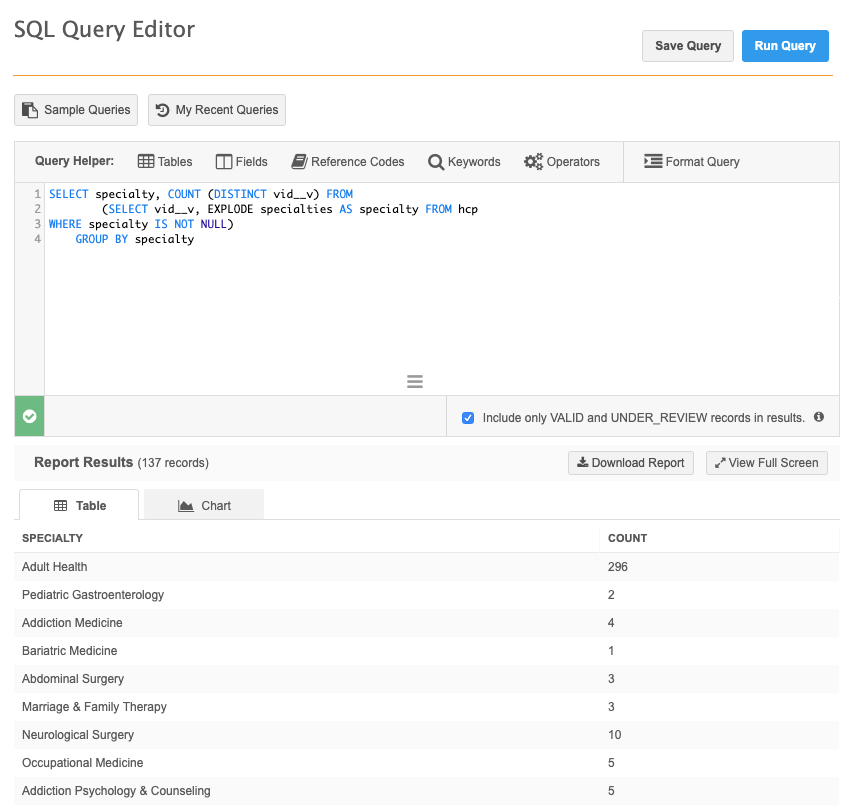
Task: Switch to the Chart tab
Action: [204, 506]
